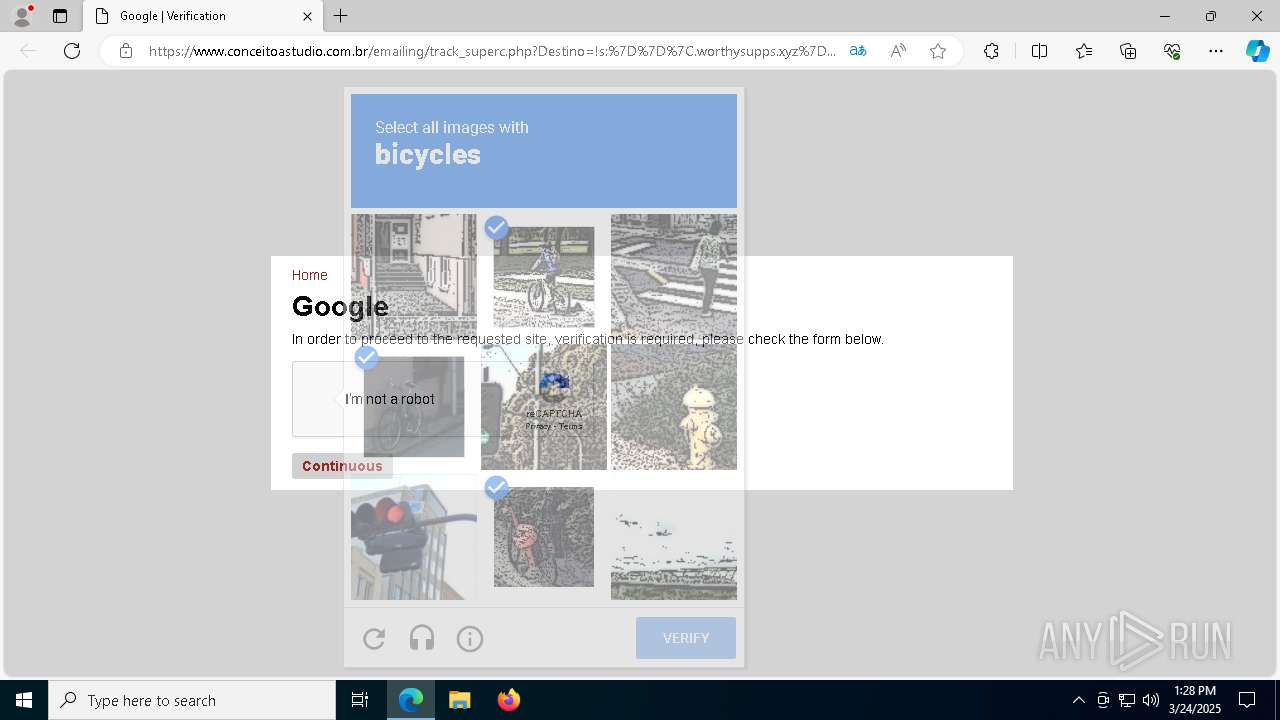This screenshot has height=720, width=1280.
Task: Open the translate page icon
Action: coord(858,51)
